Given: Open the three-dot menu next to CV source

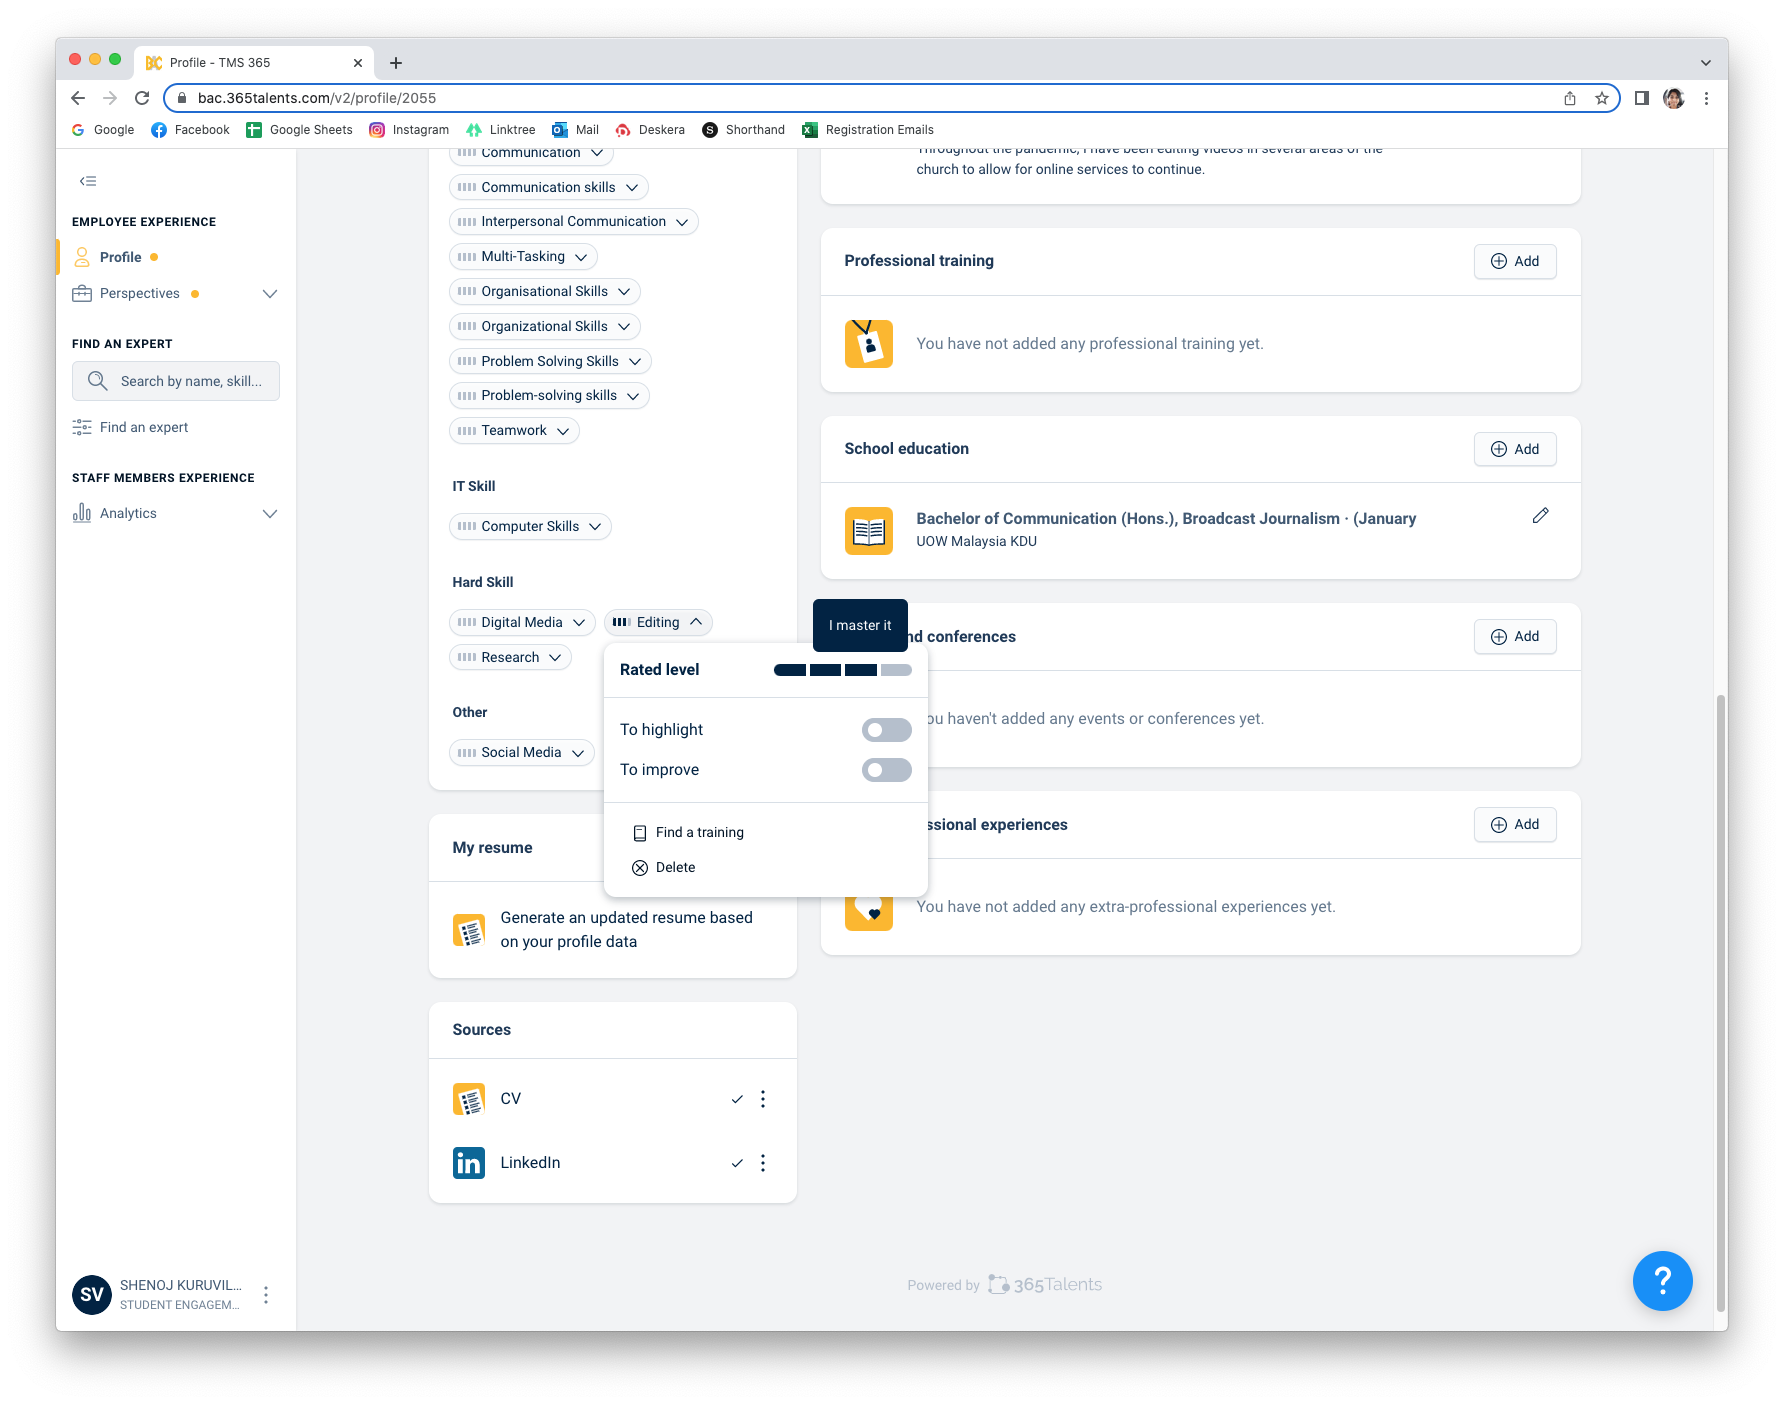Looking at the screenshot, I should (763, 1099).
